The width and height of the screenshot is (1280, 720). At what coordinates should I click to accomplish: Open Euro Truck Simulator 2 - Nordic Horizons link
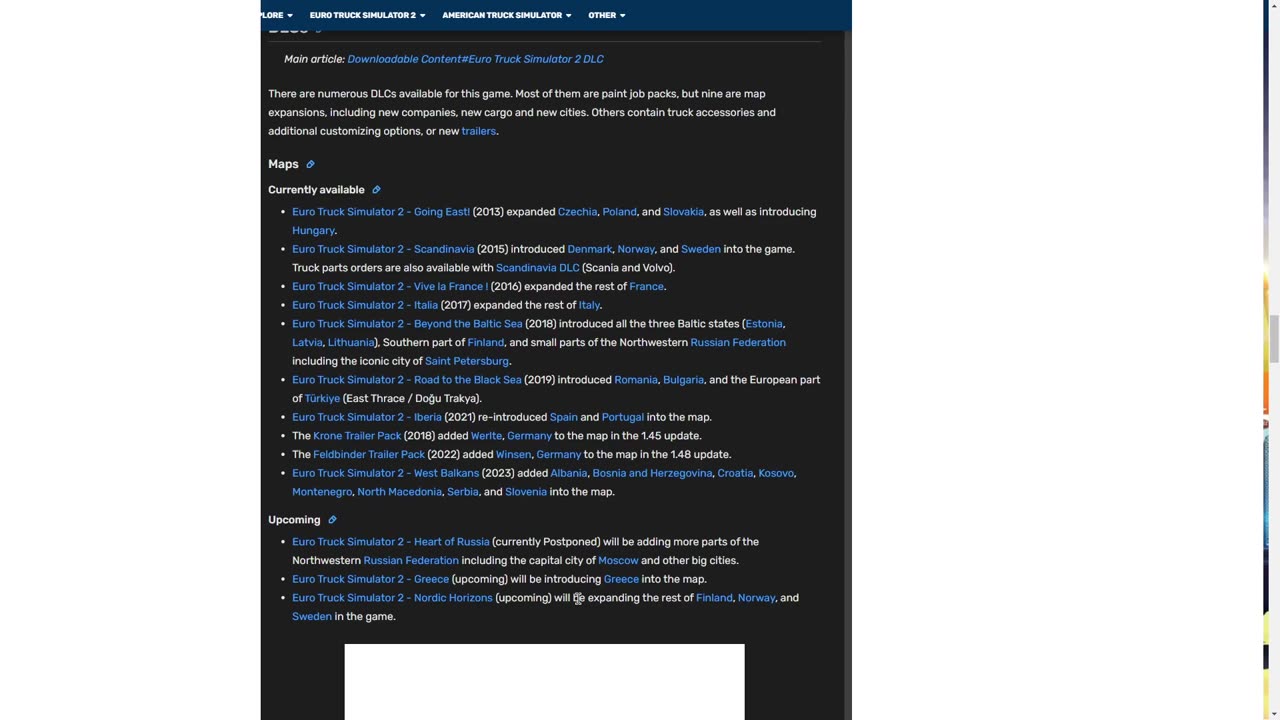(392, 598)
